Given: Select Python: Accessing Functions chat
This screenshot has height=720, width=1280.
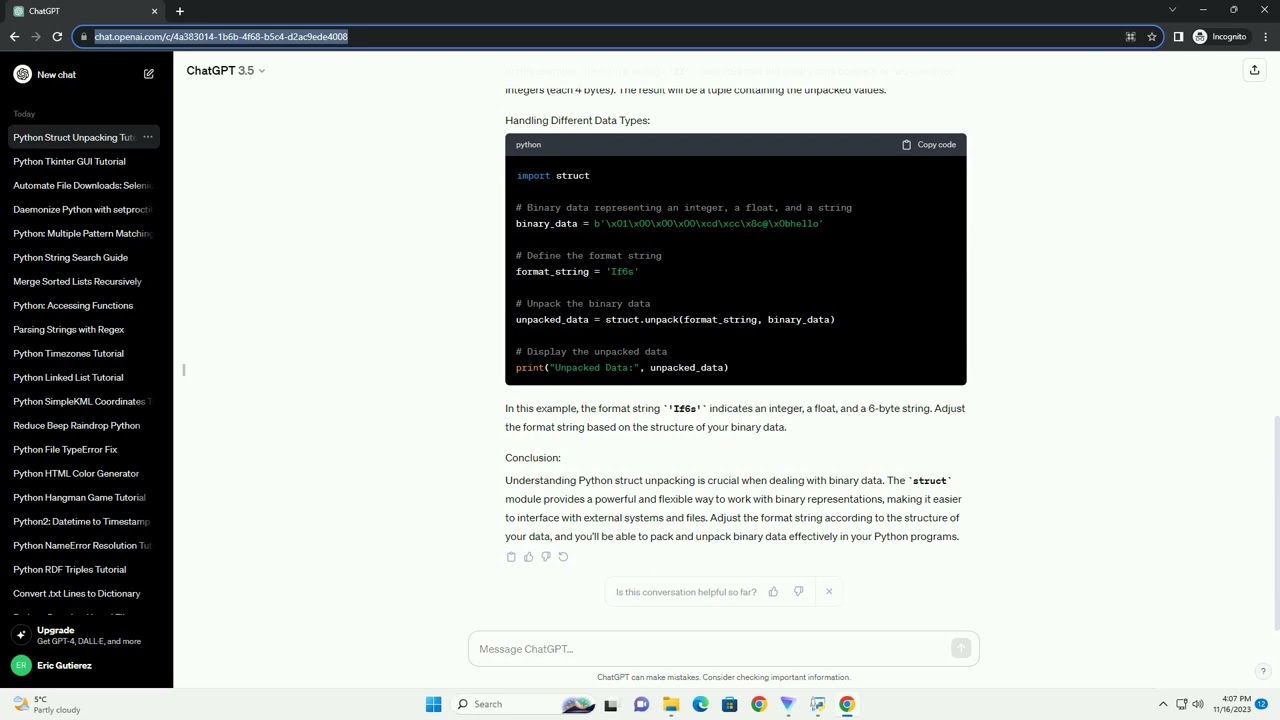Looking at the screenshot, I should (86, 305).
